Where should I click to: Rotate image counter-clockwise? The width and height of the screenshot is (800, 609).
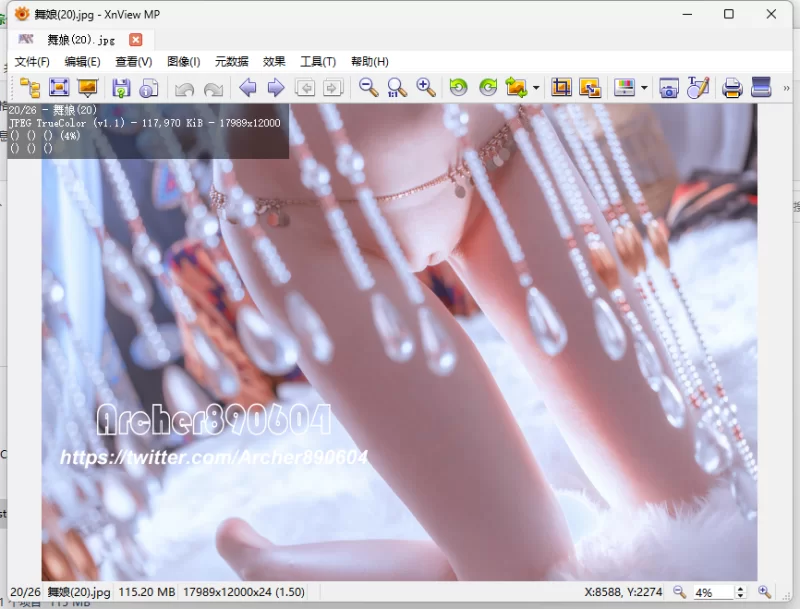459,88
